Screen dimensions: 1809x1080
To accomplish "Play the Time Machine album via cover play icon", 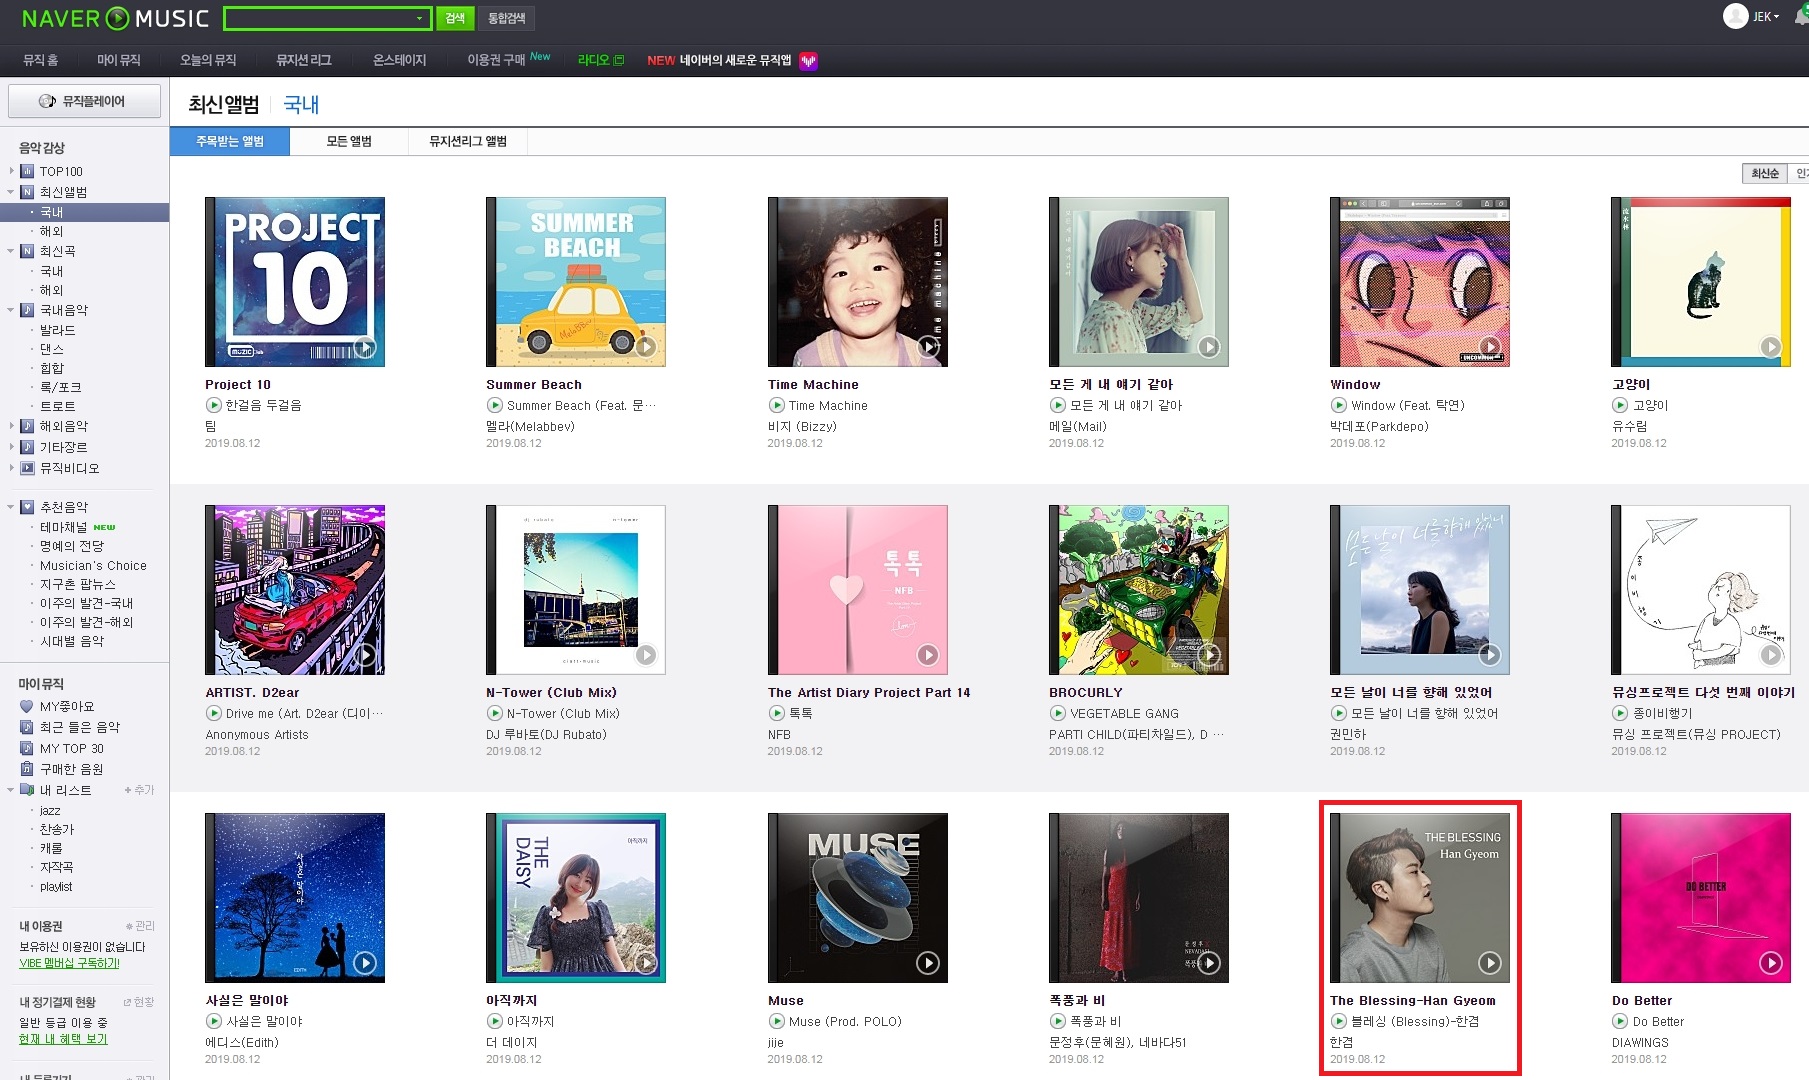I will (x=928, y=347).
